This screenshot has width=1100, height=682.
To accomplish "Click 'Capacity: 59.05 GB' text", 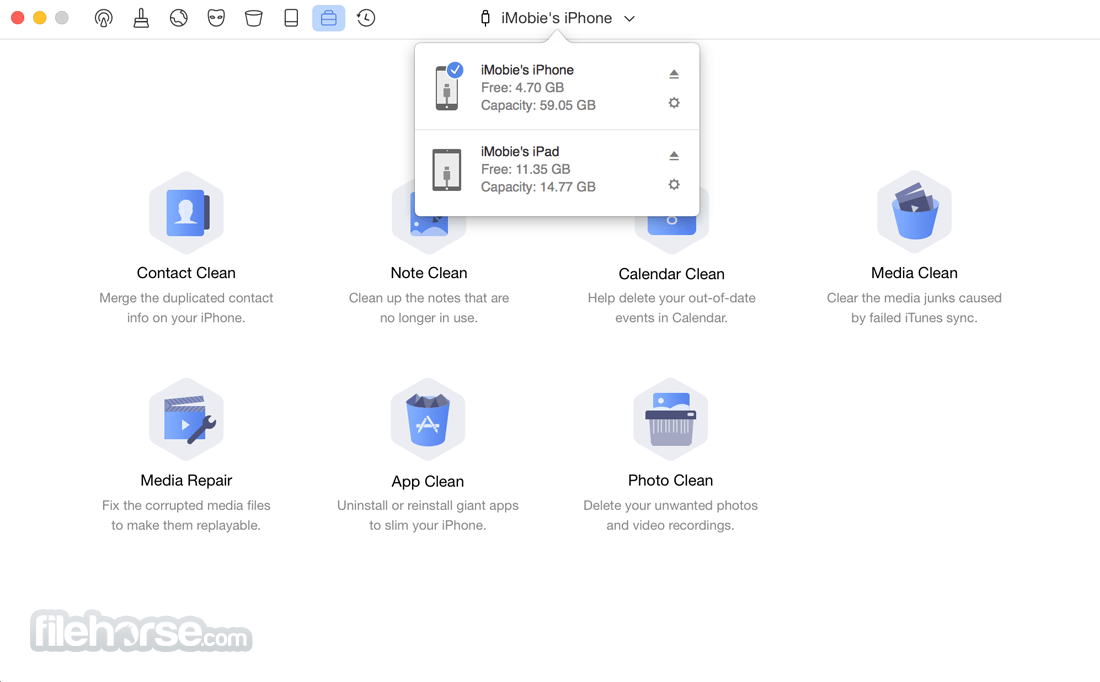I will pyautogui.click(x=538, y=105).
